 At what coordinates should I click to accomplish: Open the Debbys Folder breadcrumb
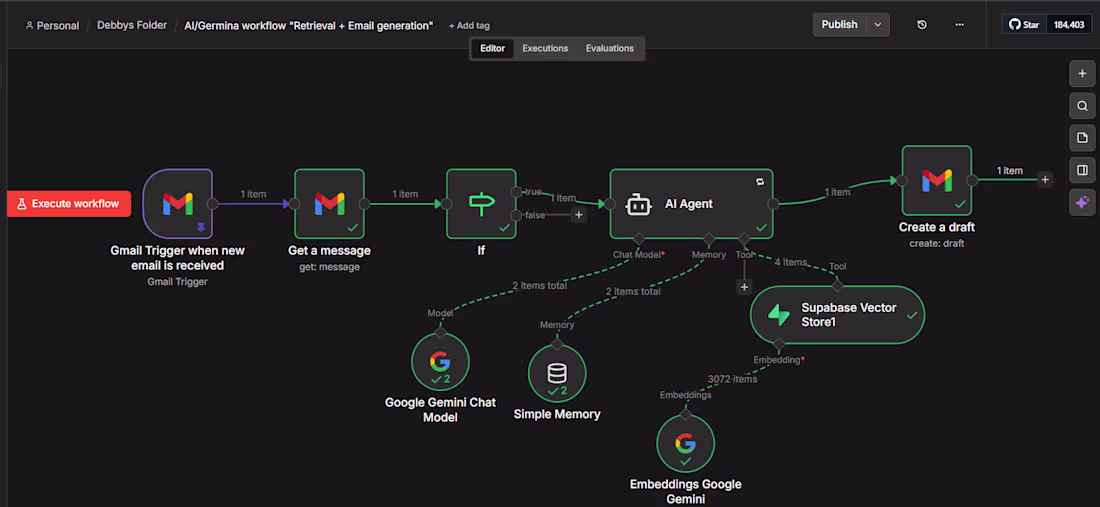point(132,25)
